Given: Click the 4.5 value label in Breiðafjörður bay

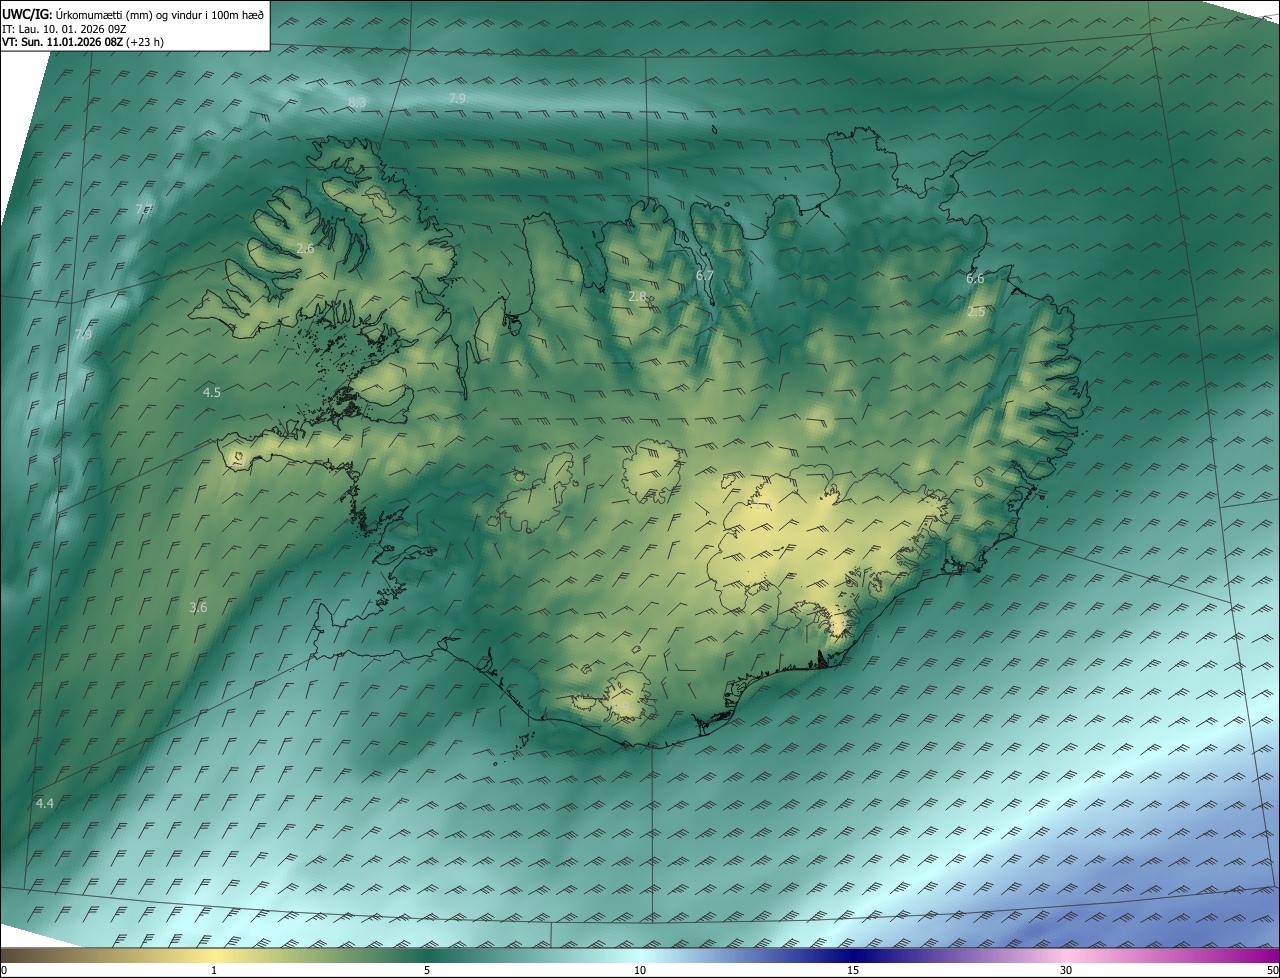Looking at the screenshot, I should click(x=211, y=393).
